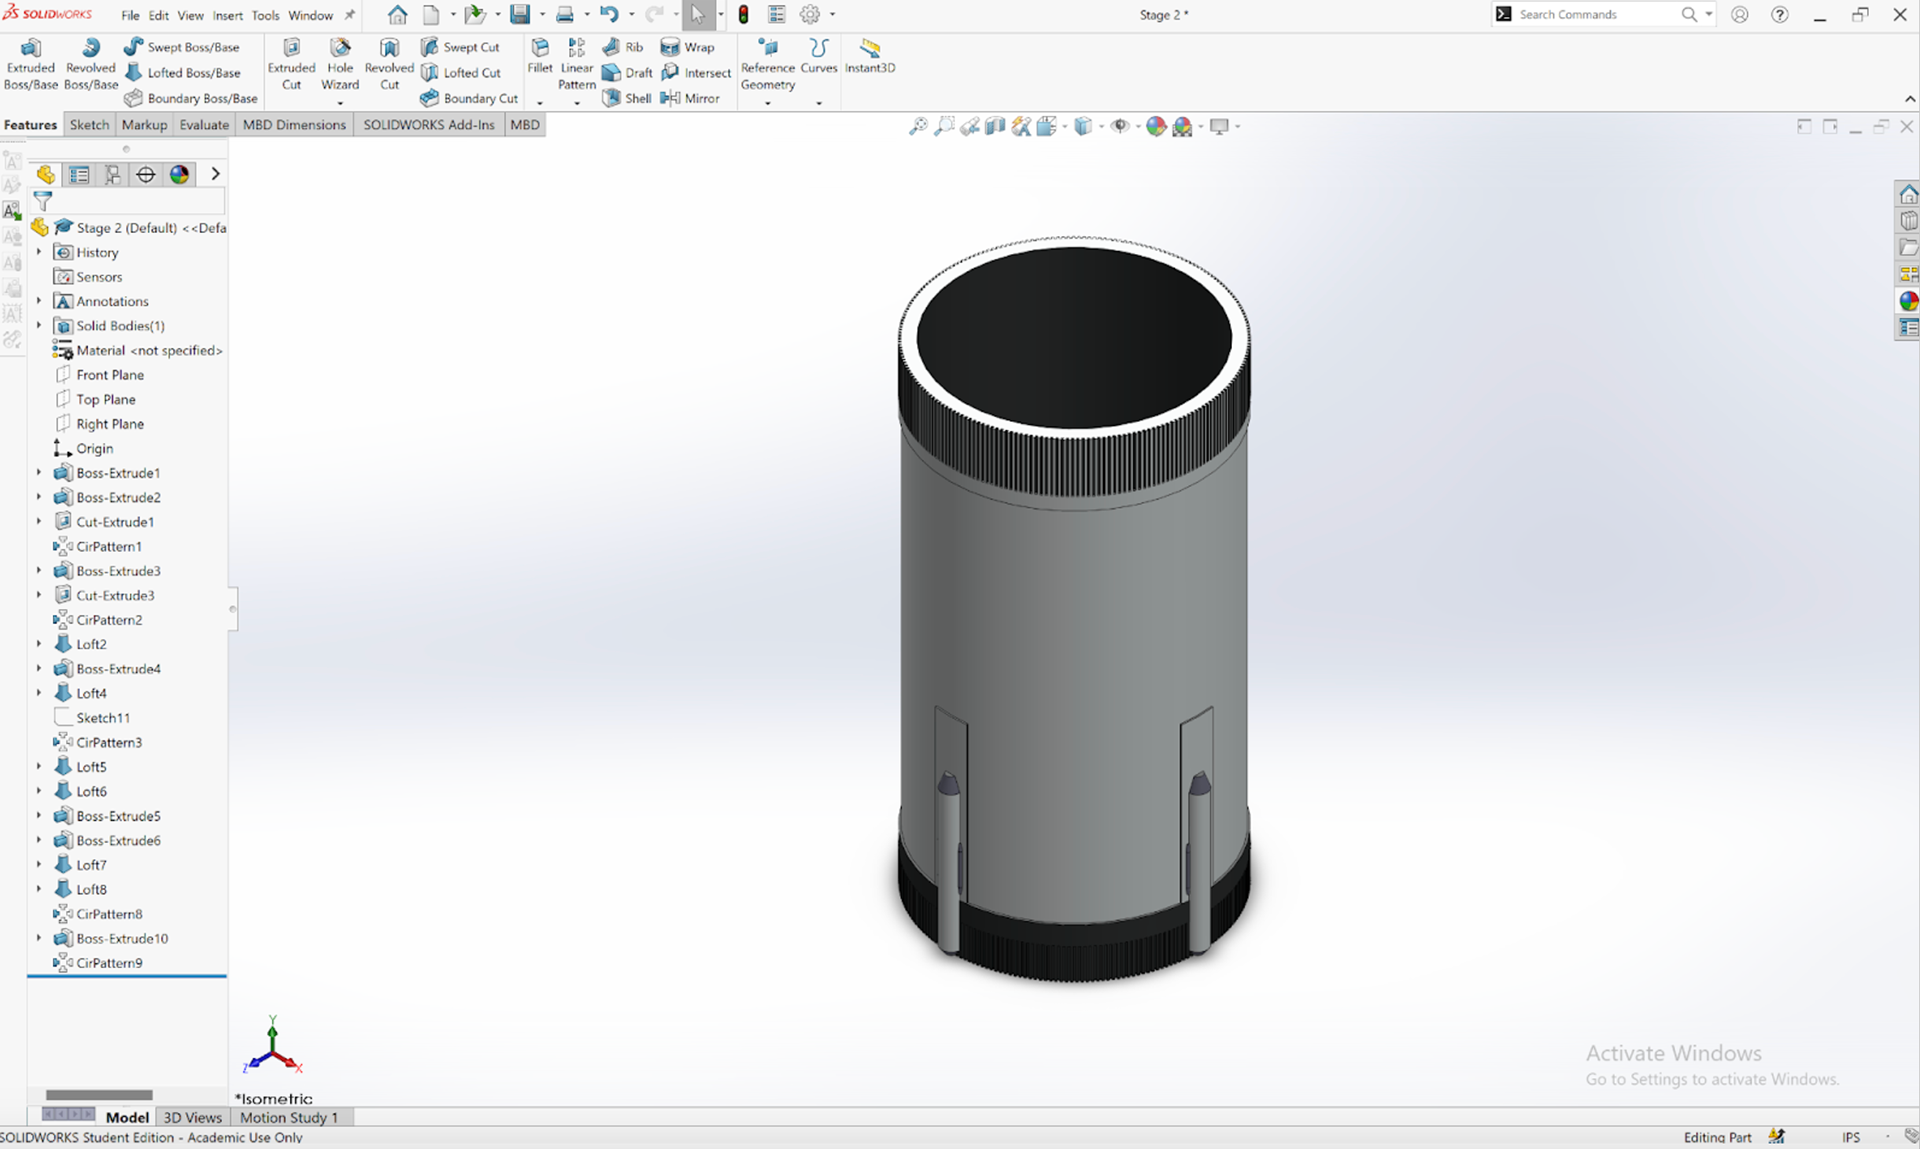
Task: Choose Boundary Boss/Base command
Action: point(191,98)
